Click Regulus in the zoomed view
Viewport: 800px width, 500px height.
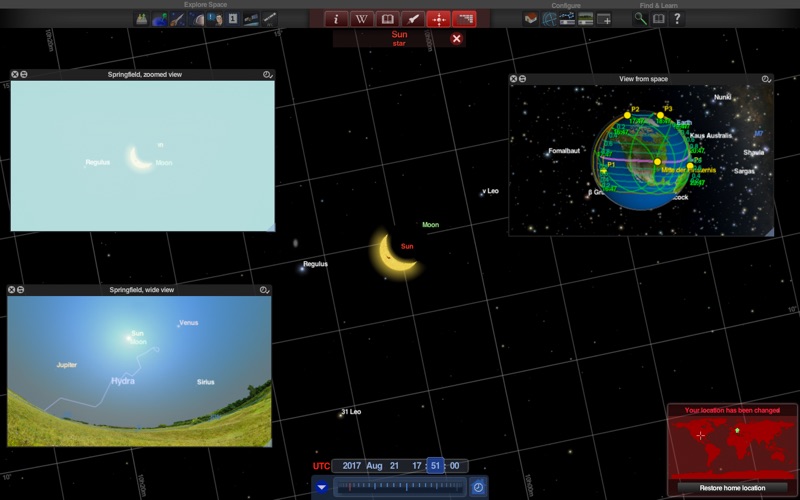pos(97,162)
